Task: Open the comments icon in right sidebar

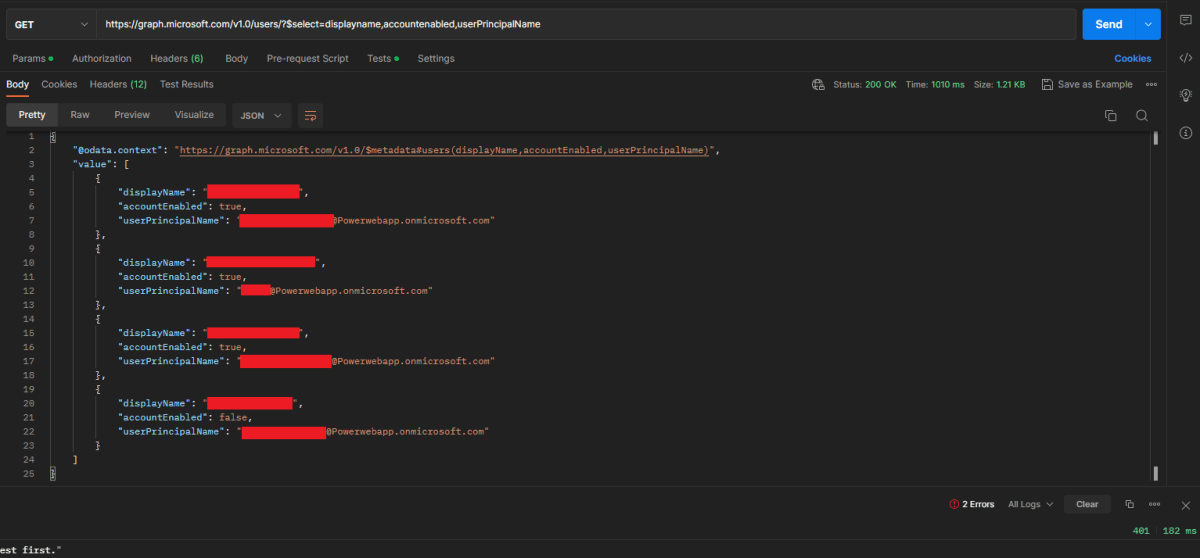Action: click(x=1185, y=21)
